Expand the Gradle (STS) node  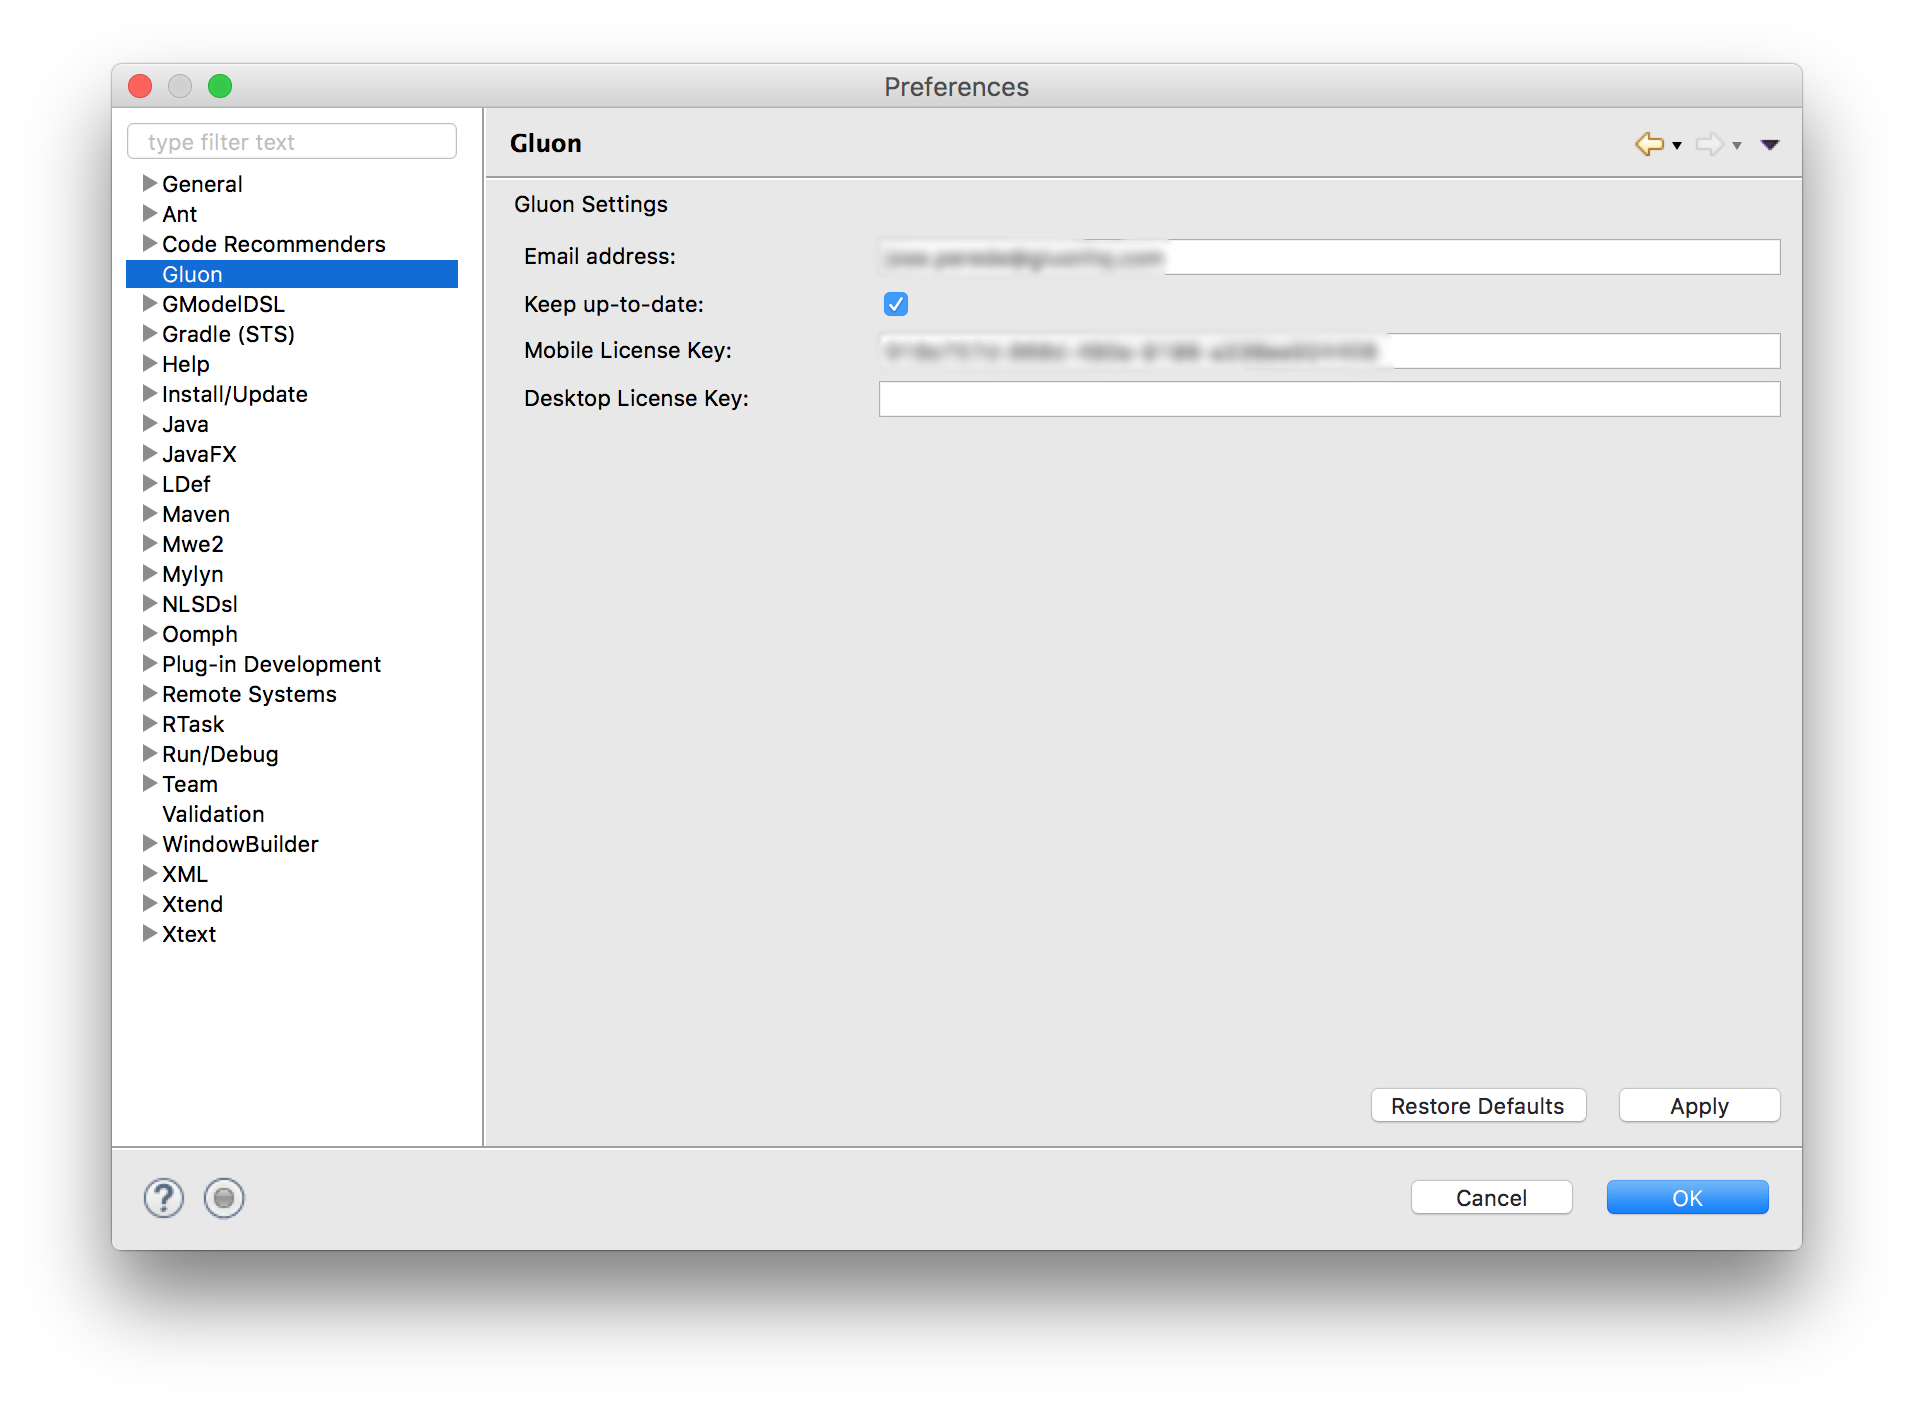coord(150,333)
